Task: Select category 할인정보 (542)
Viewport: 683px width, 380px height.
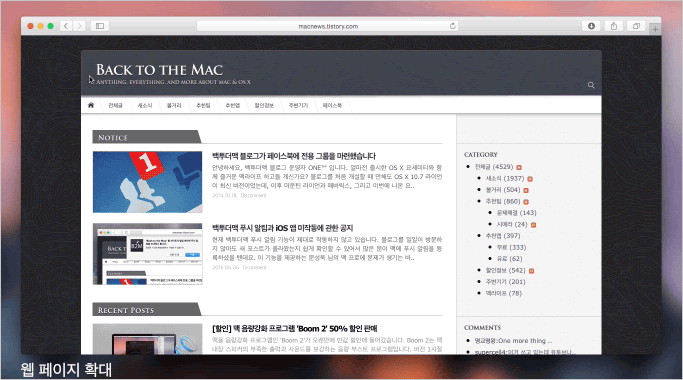Action: (506, 270)
